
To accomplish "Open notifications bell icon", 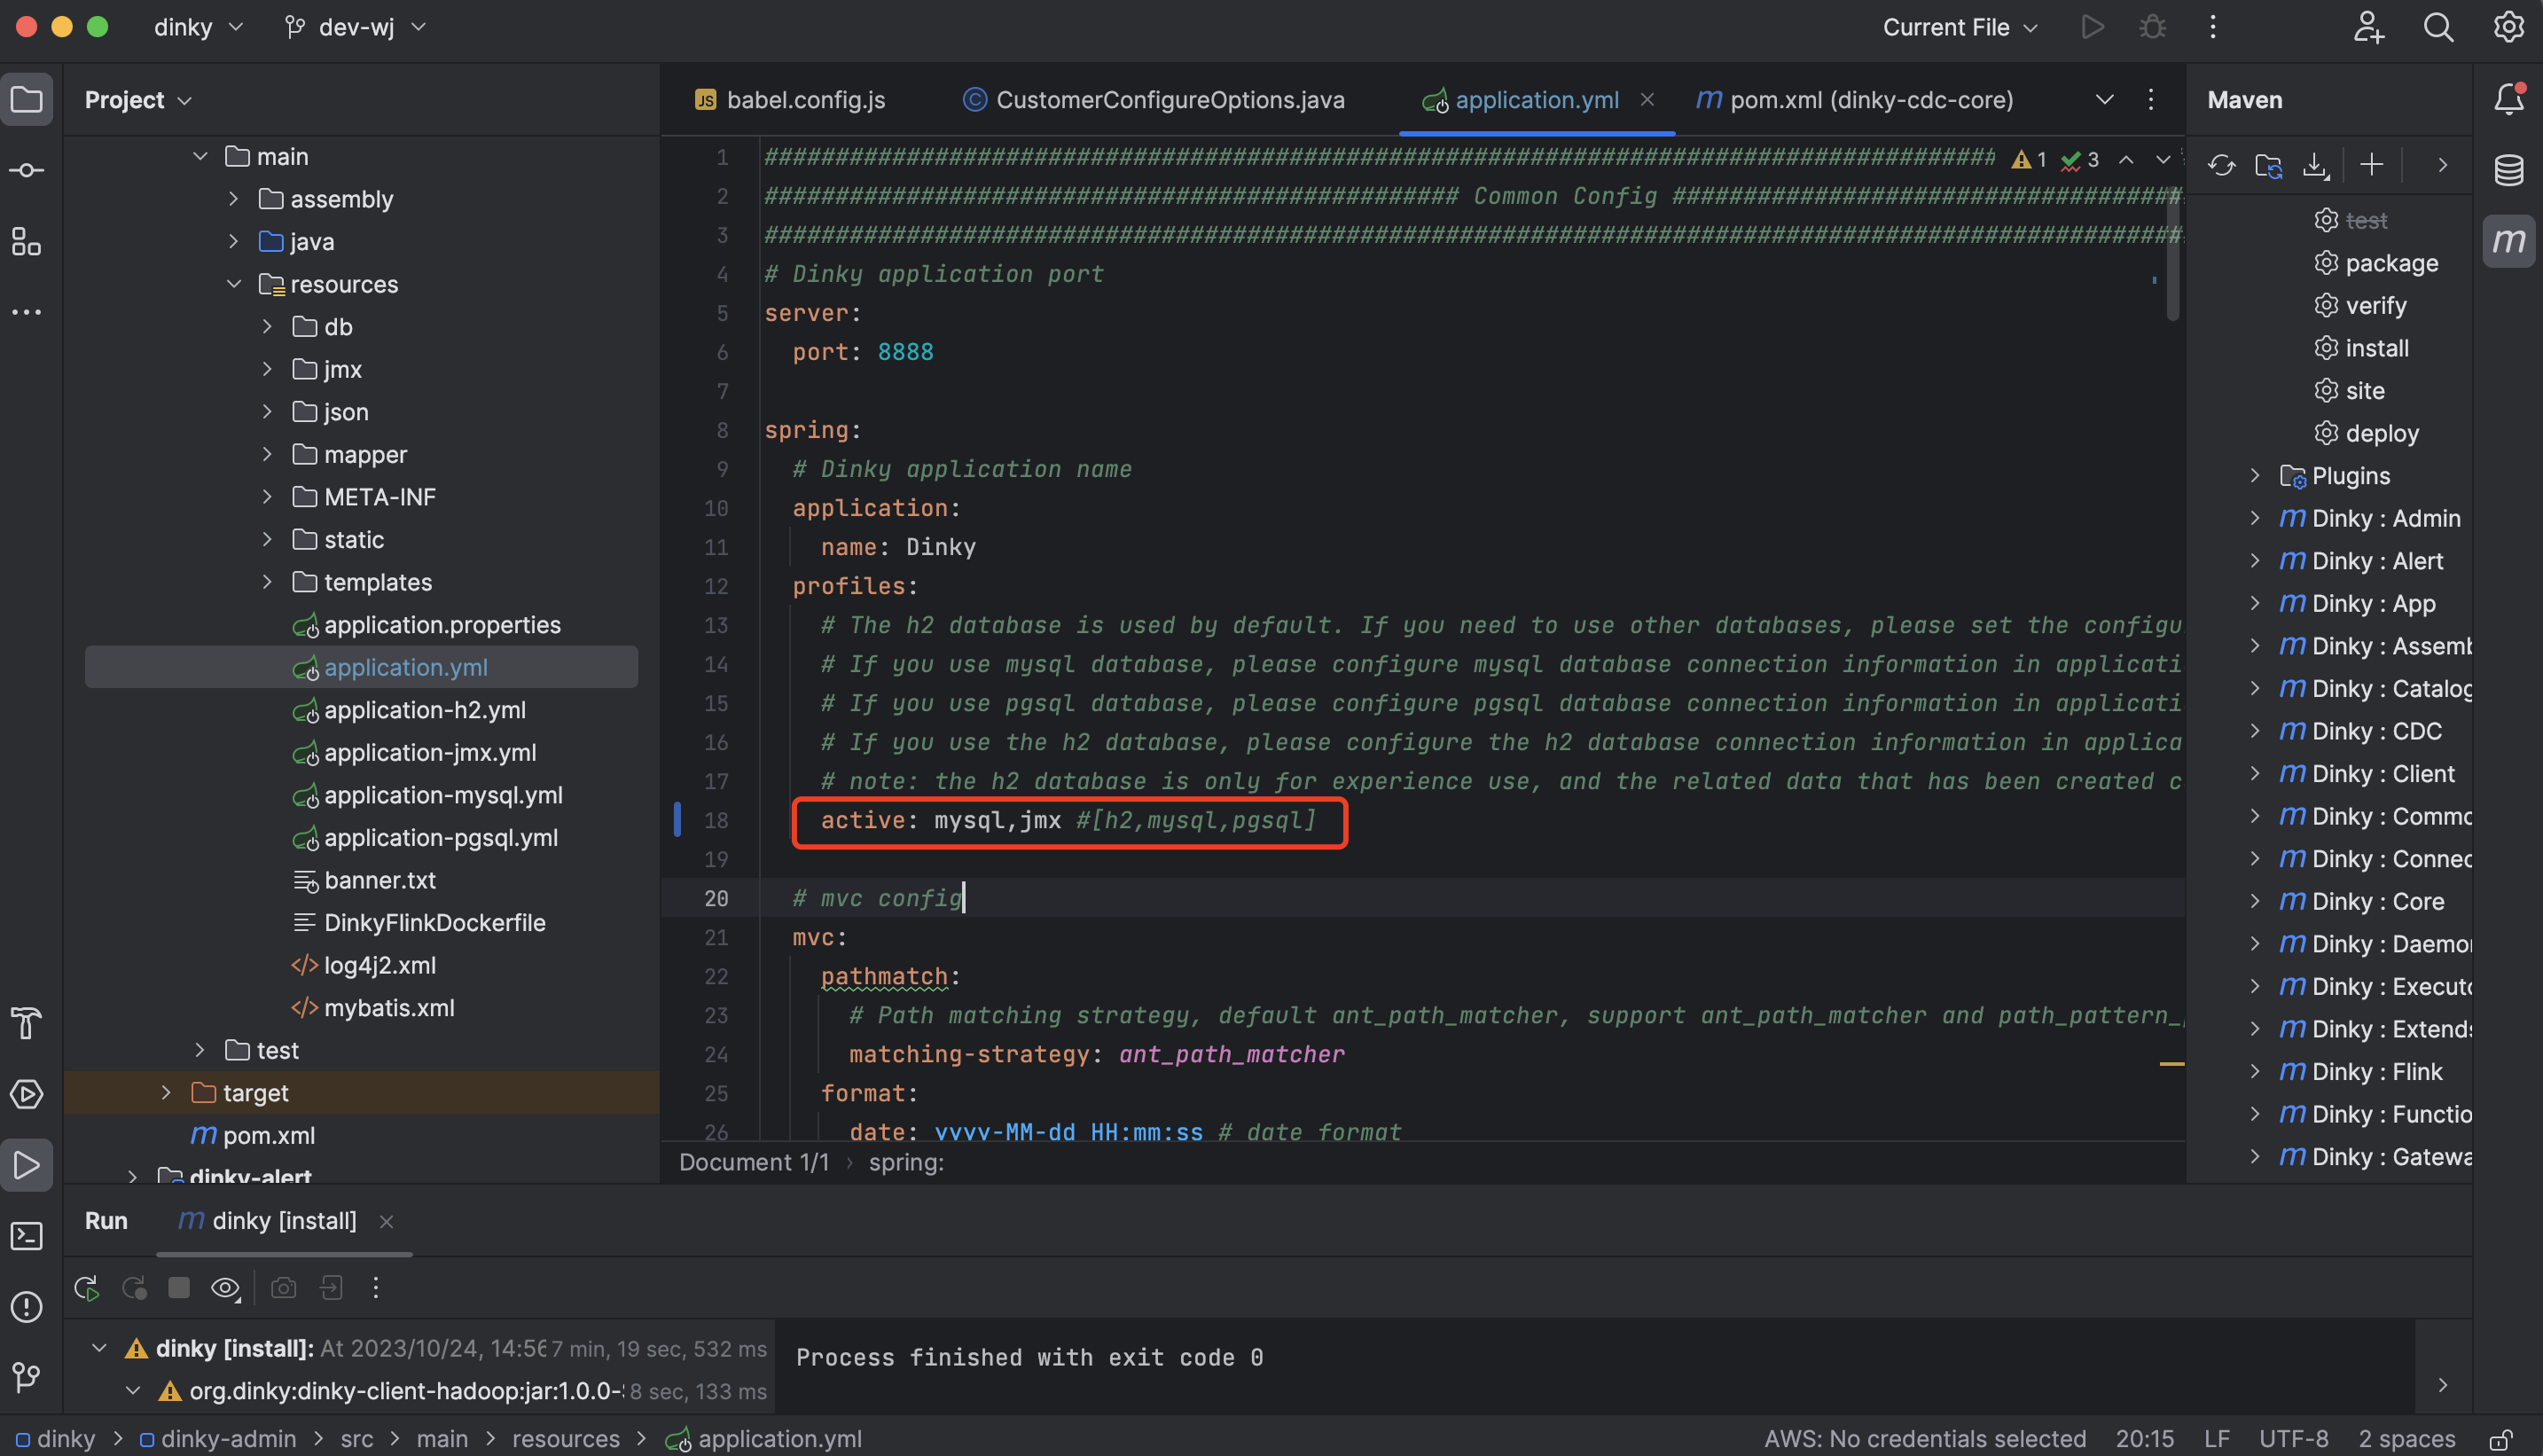I will tap(2508, 99).
